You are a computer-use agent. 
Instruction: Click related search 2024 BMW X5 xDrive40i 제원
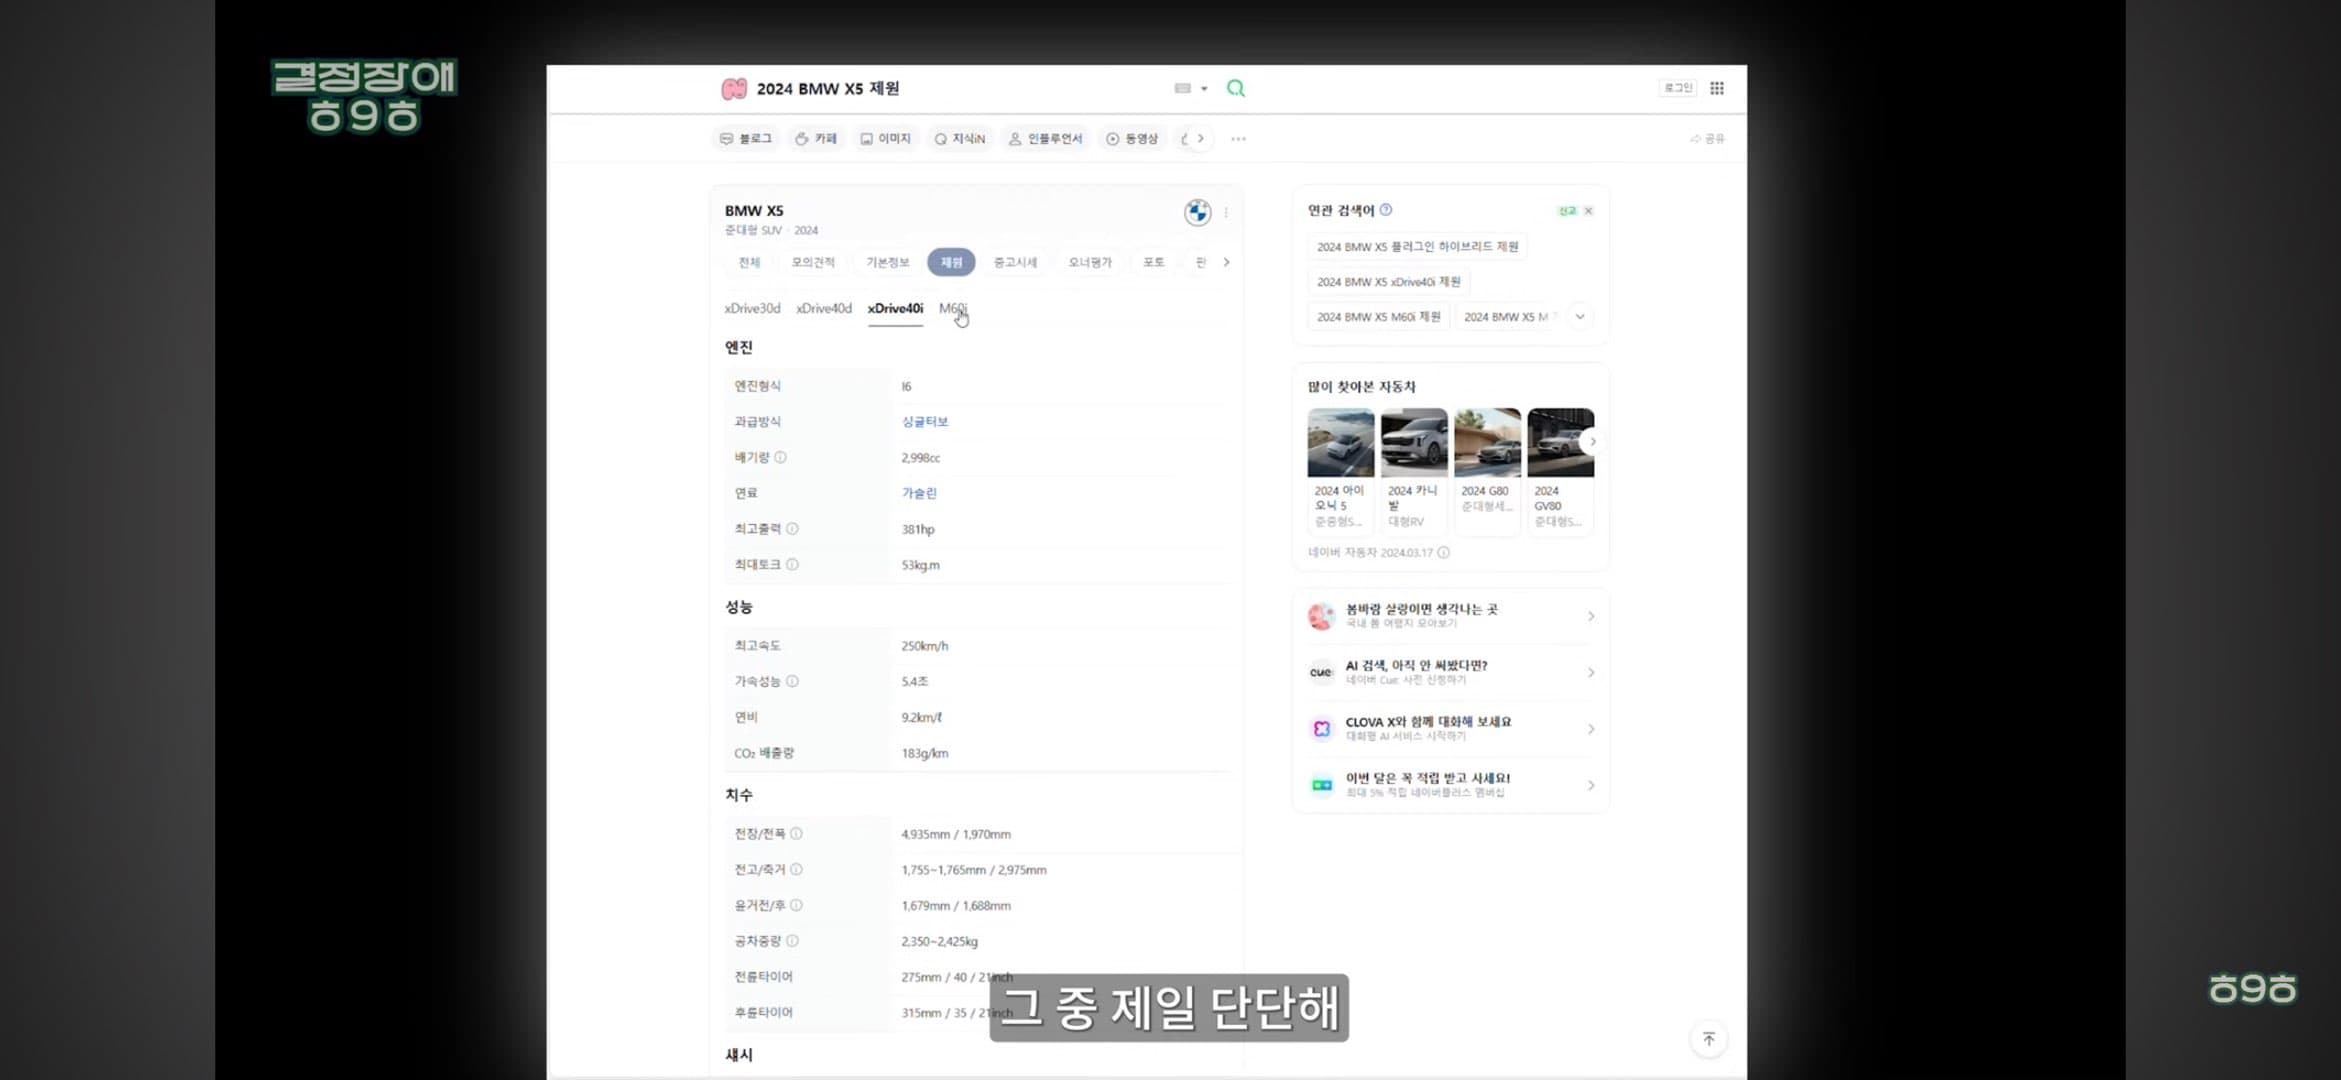[x=1388, y=282]
